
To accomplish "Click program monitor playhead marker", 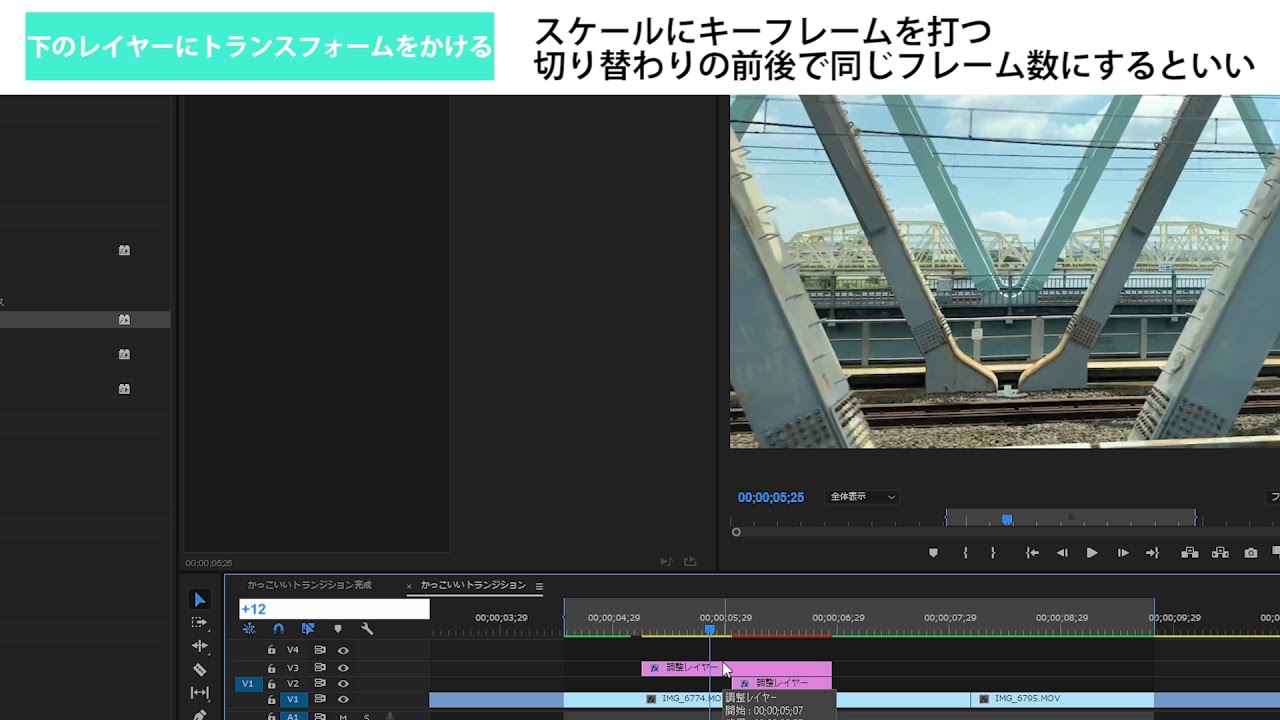I will [1007, 519].
